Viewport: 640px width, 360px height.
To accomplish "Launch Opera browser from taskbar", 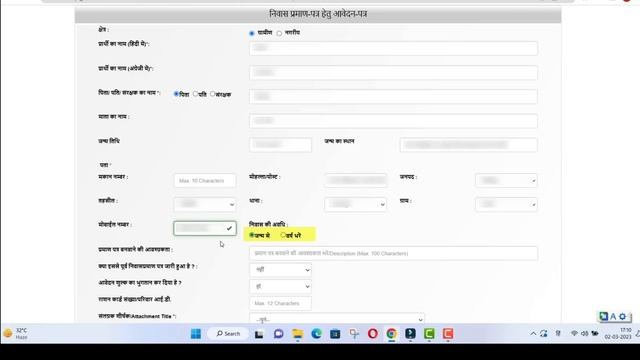I will 373,334.
